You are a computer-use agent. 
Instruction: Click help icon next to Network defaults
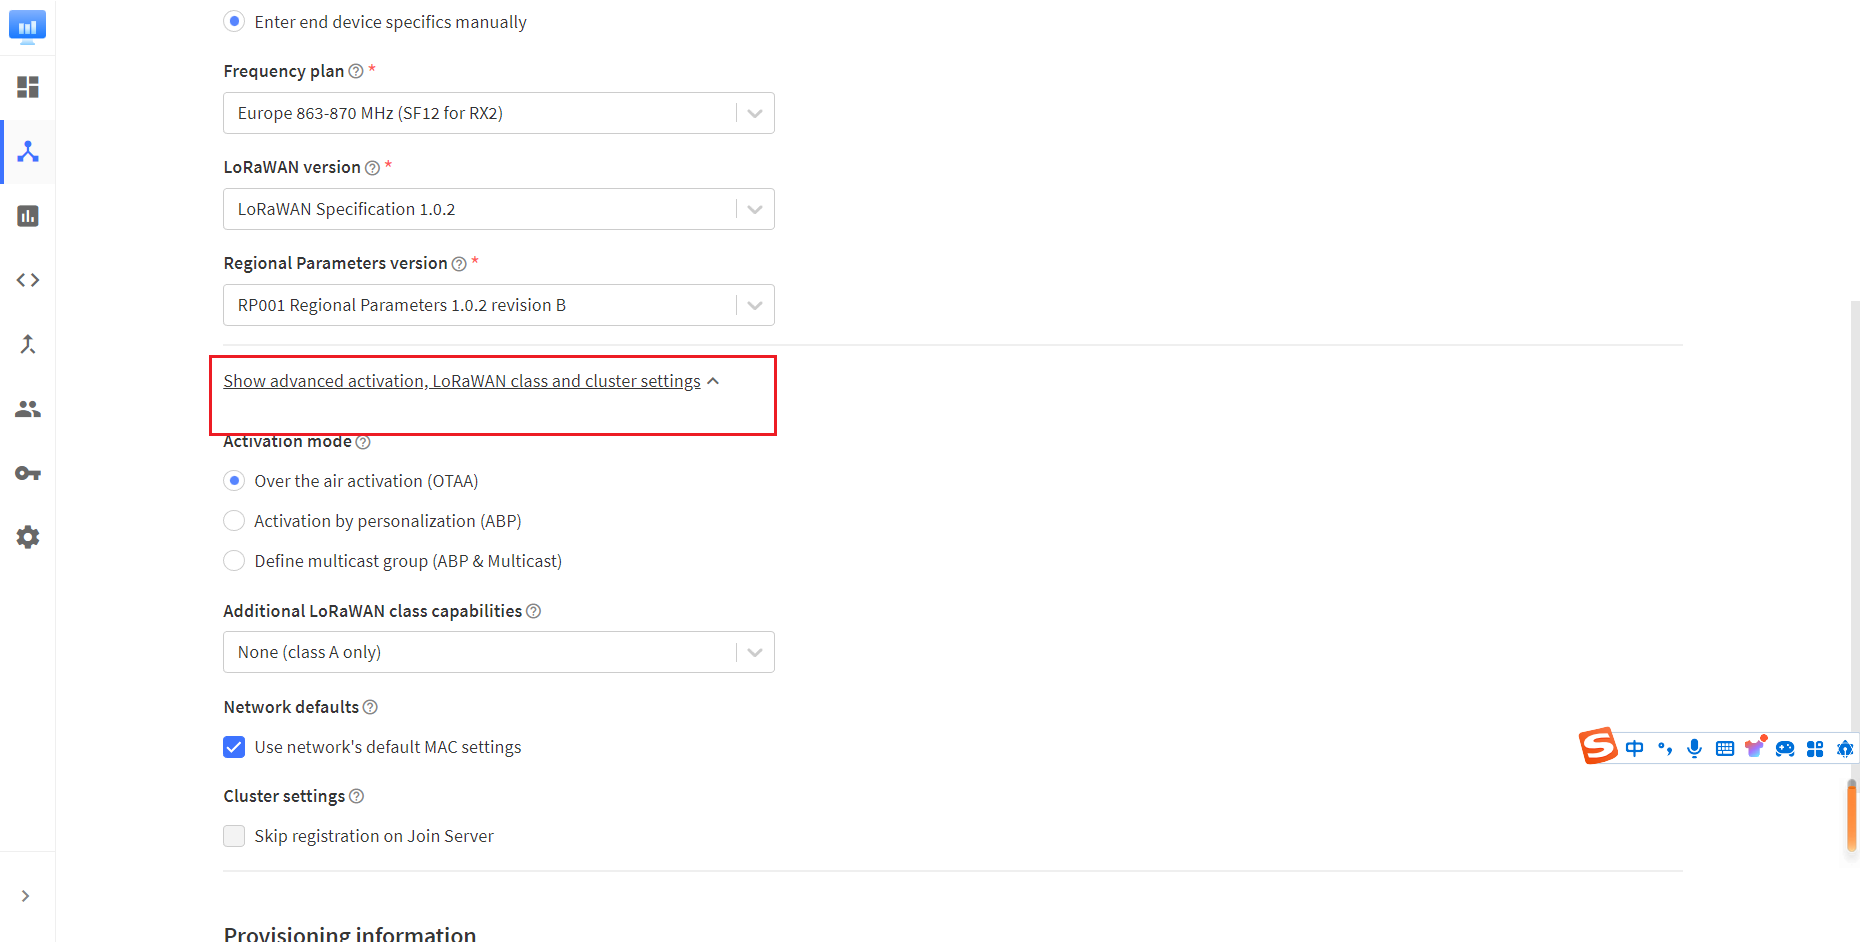pyautogui.click(x=370, y=707)
